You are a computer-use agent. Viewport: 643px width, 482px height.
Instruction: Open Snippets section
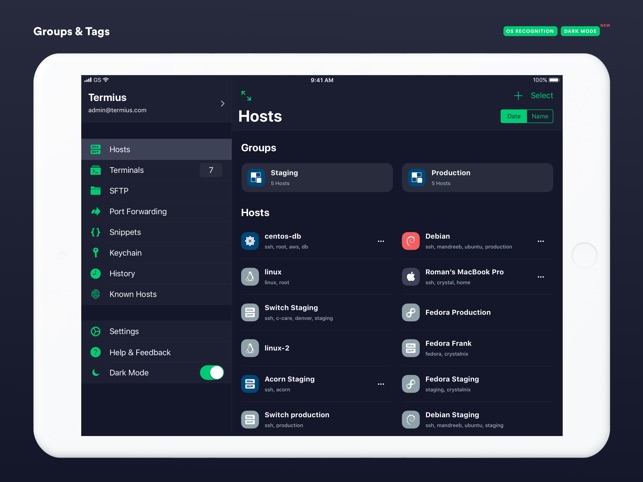(156, 232)
